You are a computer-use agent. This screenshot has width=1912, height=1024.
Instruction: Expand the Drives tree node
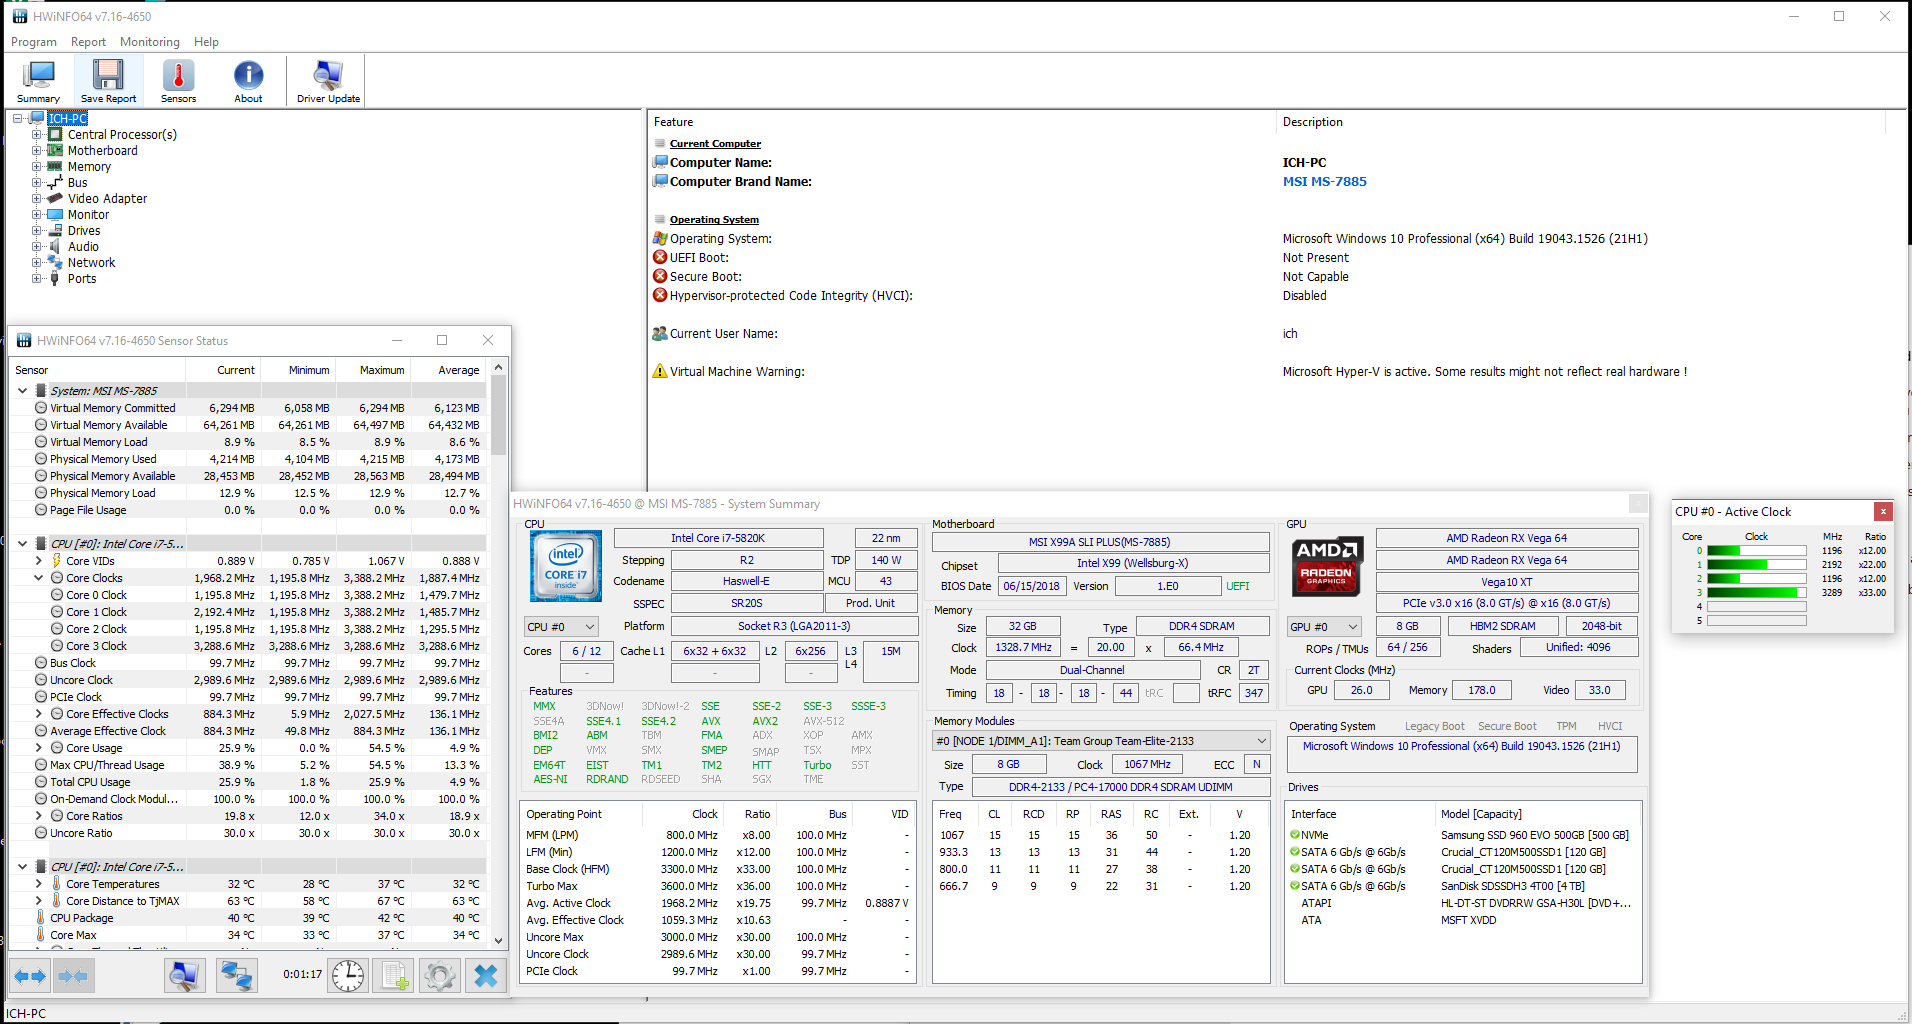pyautogui.click(x=36, y=230)
